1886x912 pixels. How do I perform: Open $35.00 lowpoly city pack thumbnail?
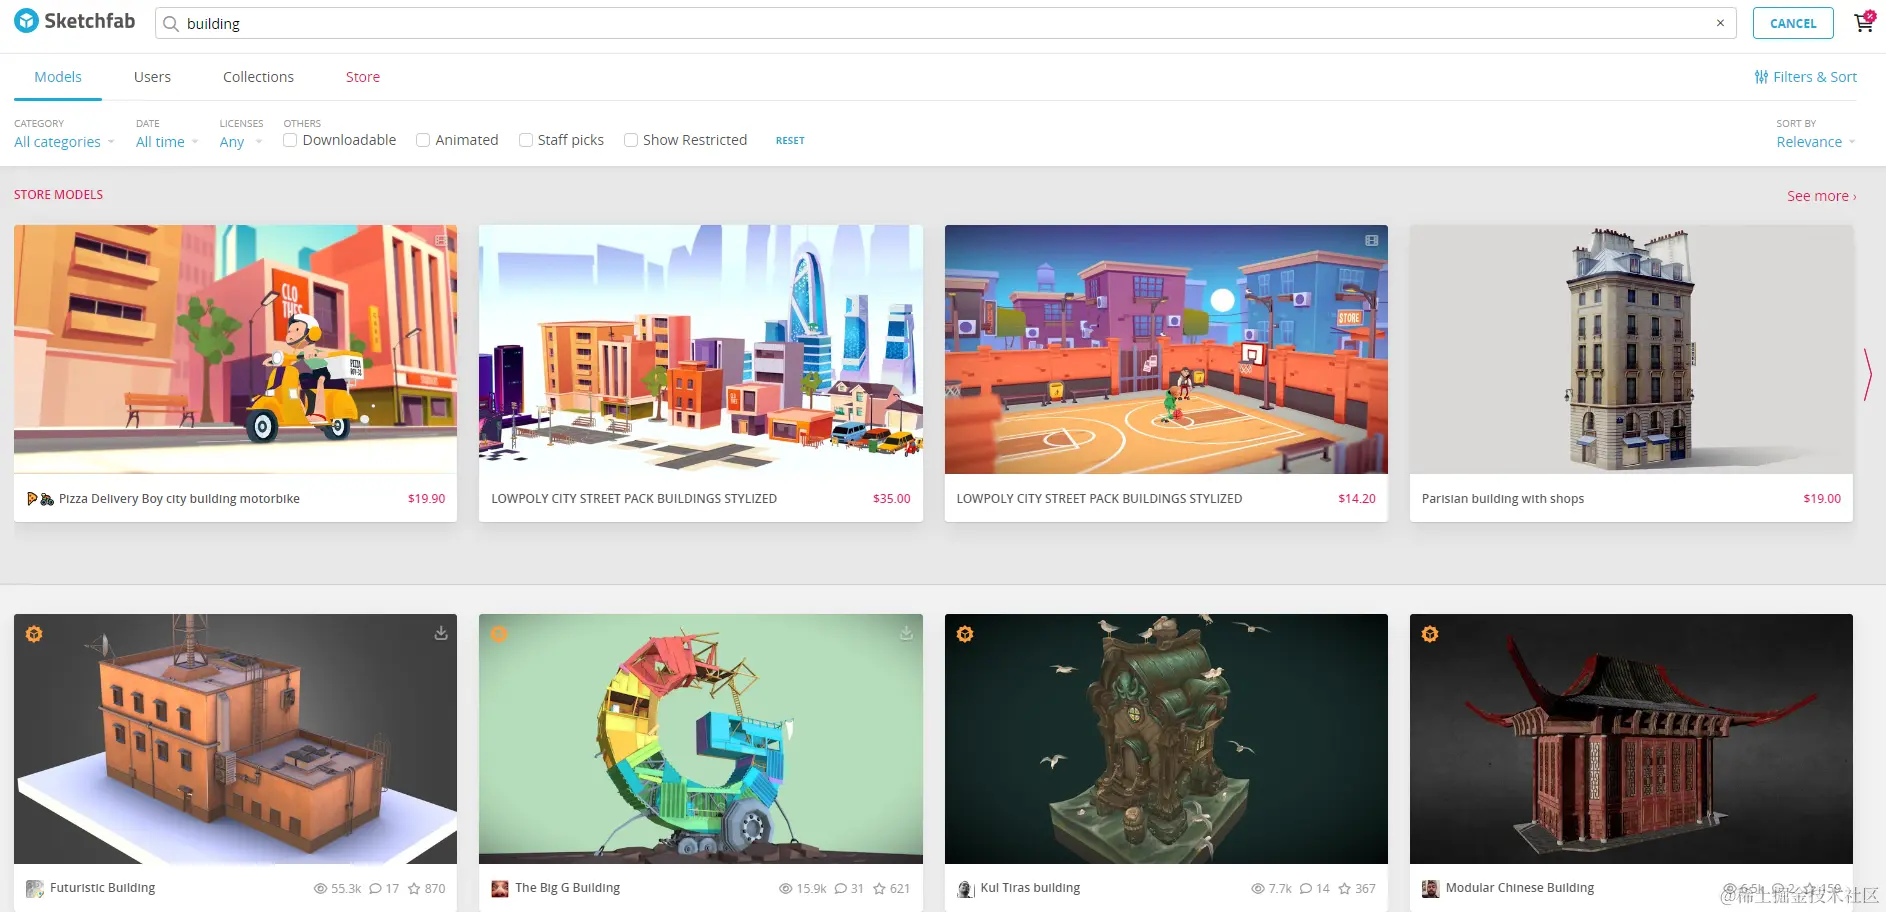click(701, 349)
